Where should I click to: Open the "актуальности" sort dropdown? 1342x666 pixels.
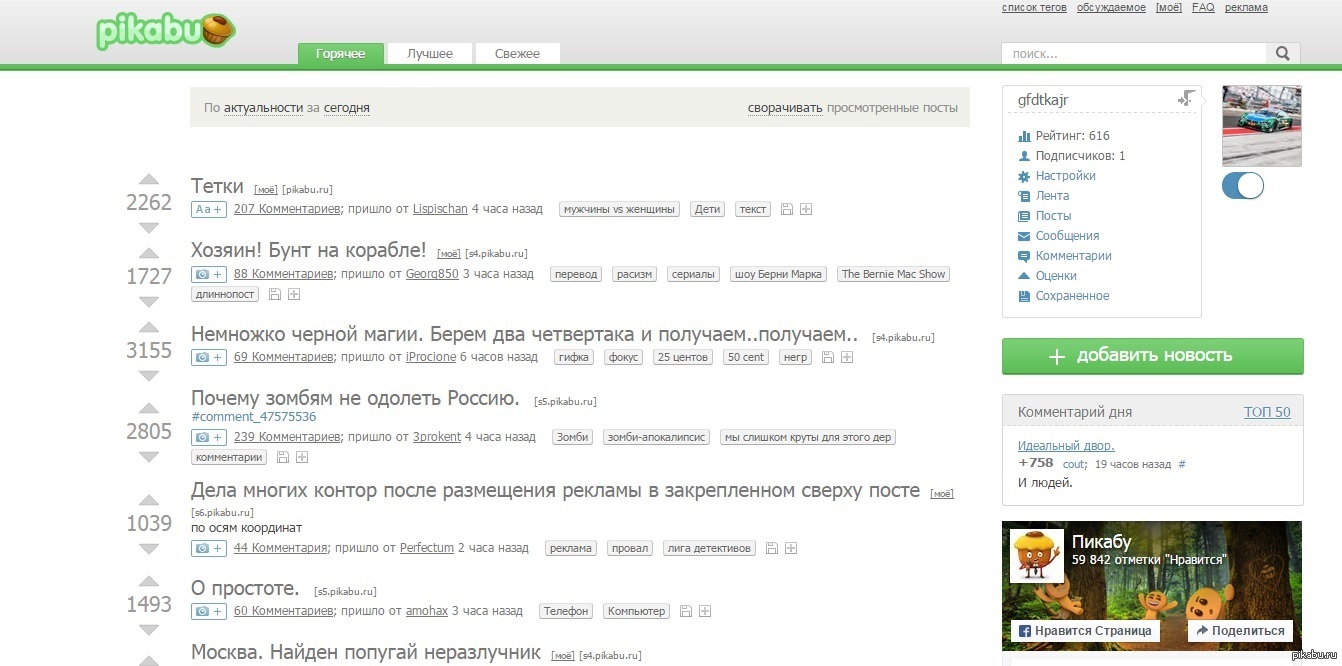(263, 108)
